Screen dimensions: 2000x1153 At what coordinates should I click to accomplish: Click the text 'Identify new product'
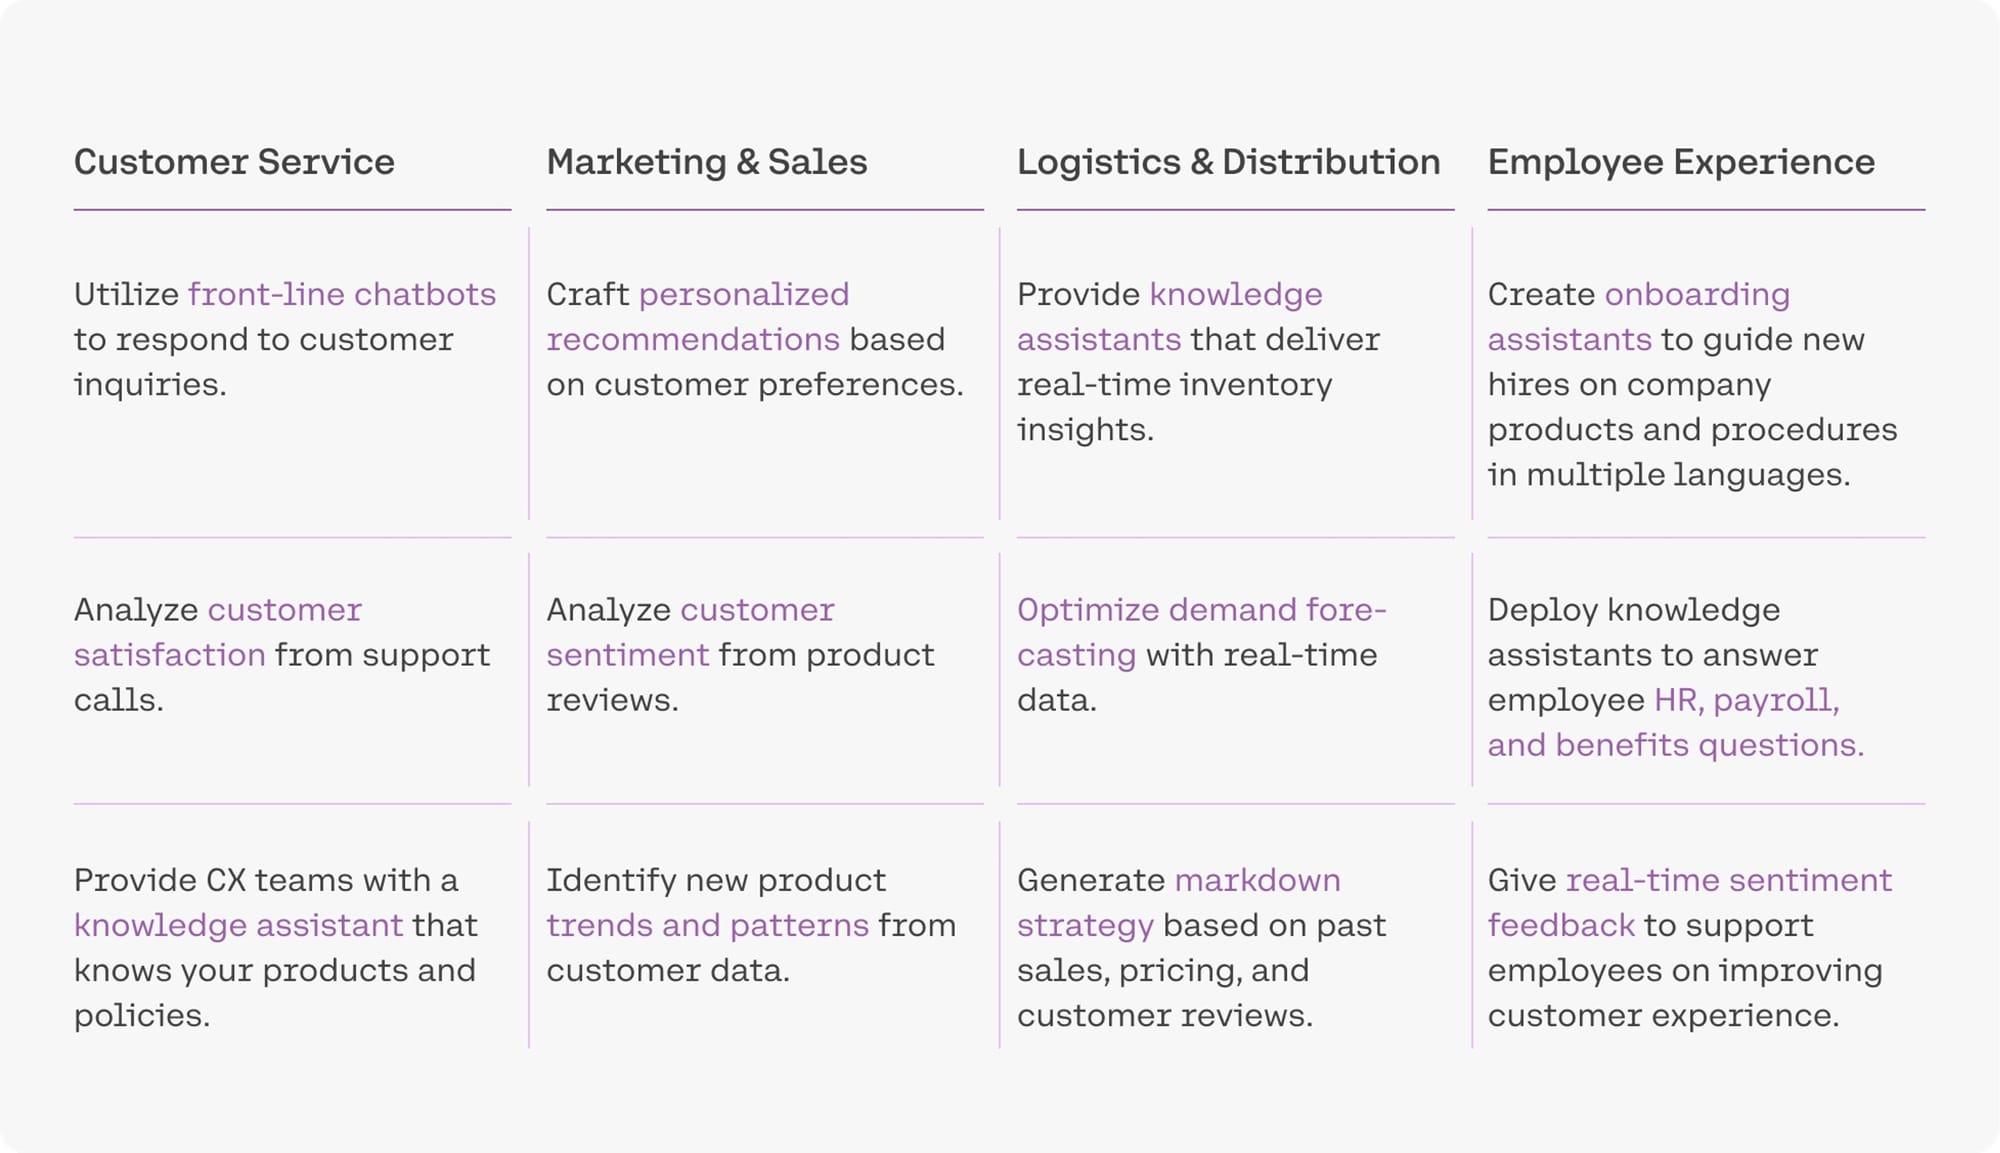coord(716,880)
